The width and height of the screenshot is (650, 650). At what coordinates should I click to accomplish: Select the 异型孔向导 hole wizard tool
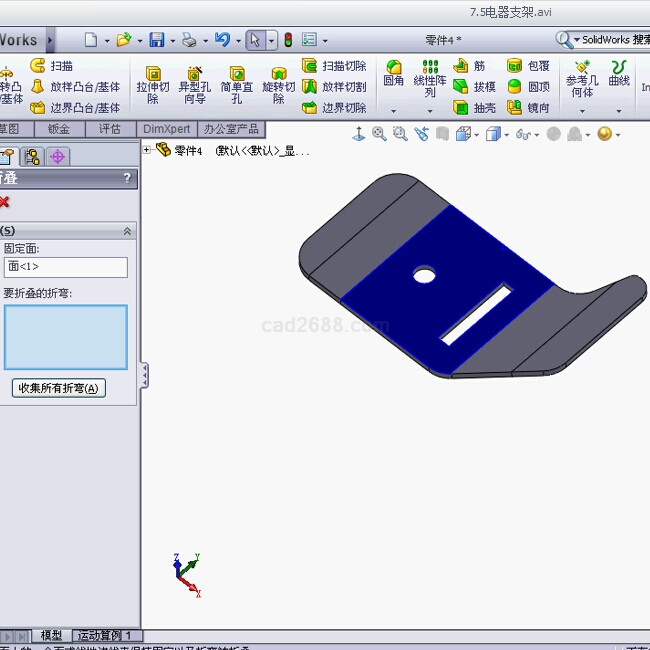194,85
